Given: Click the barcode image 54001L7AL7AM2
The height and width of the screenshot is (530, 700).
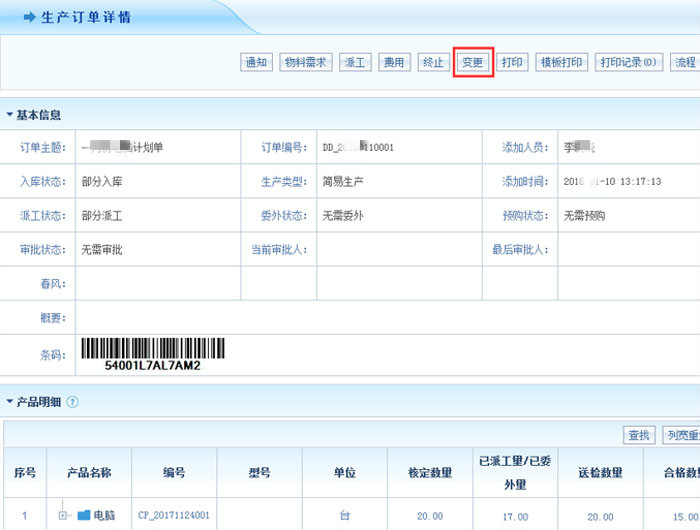Looking at the screenshot, I should [153, 354].
